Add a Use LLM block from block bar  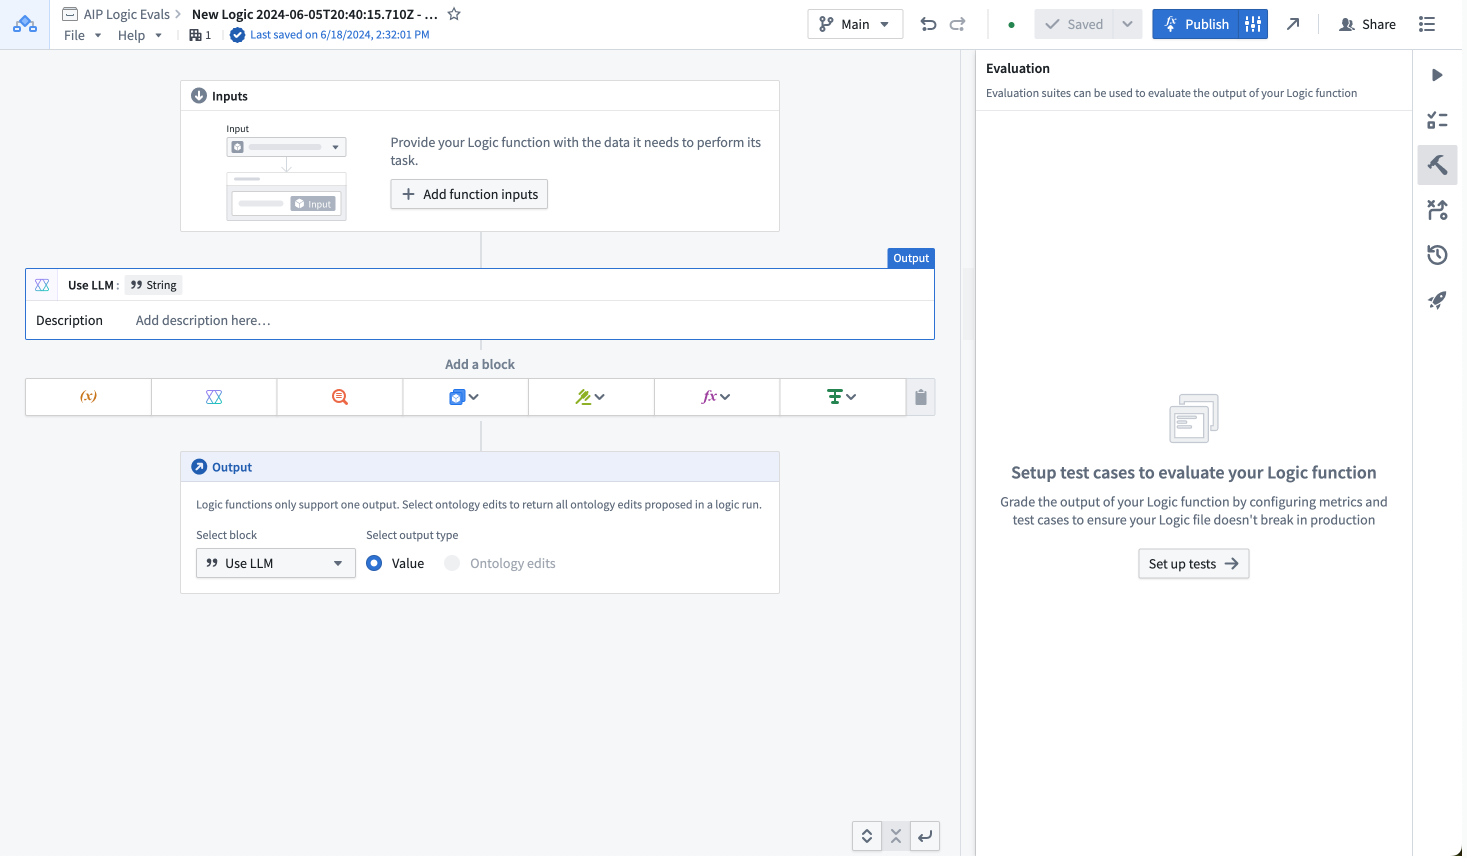pyautogui.click(x=214, y=397)
